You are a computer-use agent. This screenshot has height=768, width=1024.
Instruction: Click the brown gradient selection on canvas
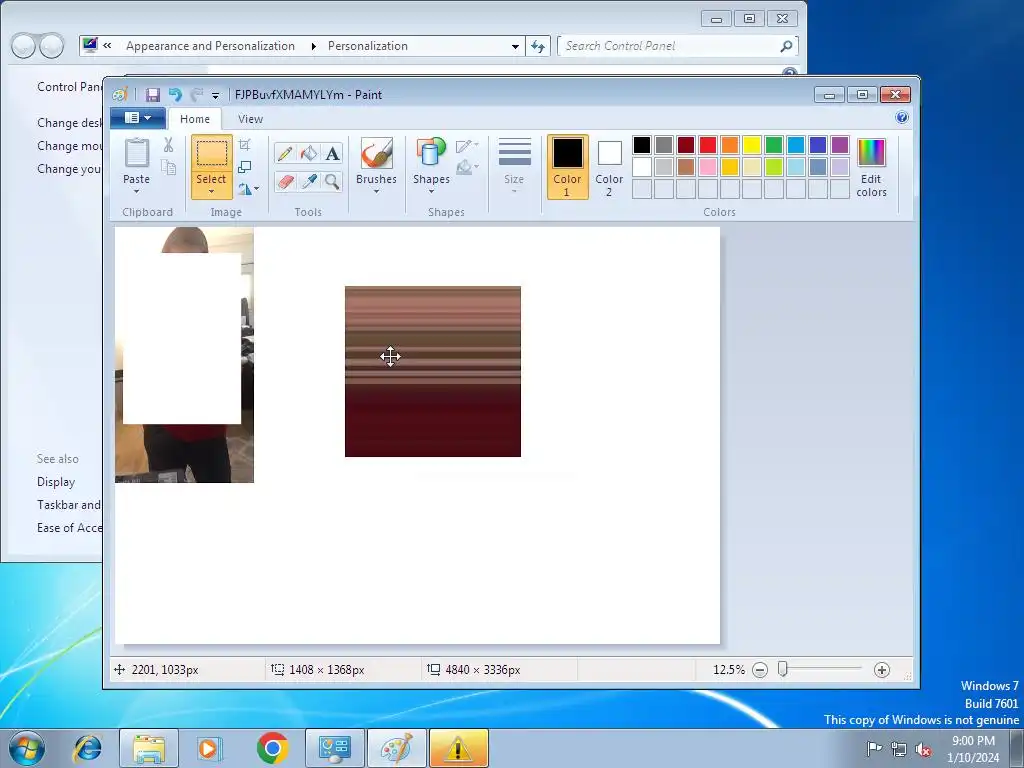(x=433, y=372)
